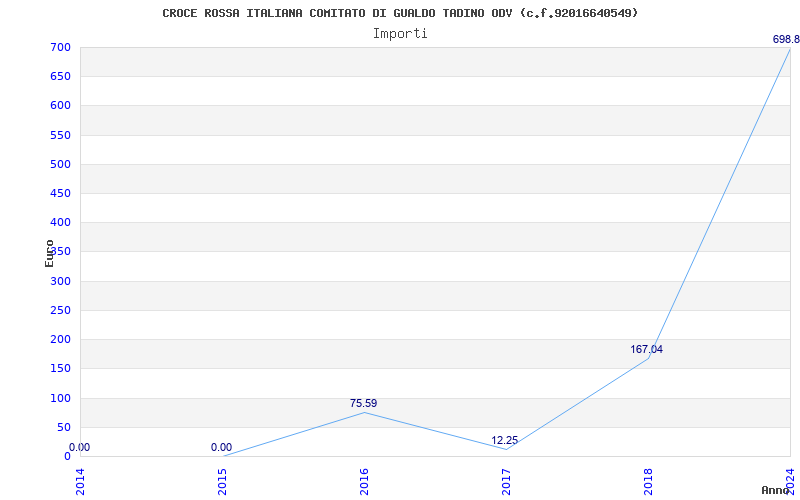This screenshot has width=800, height=500.
Task: Click the 2017 x-axis year label
Action: coord(506,482)
